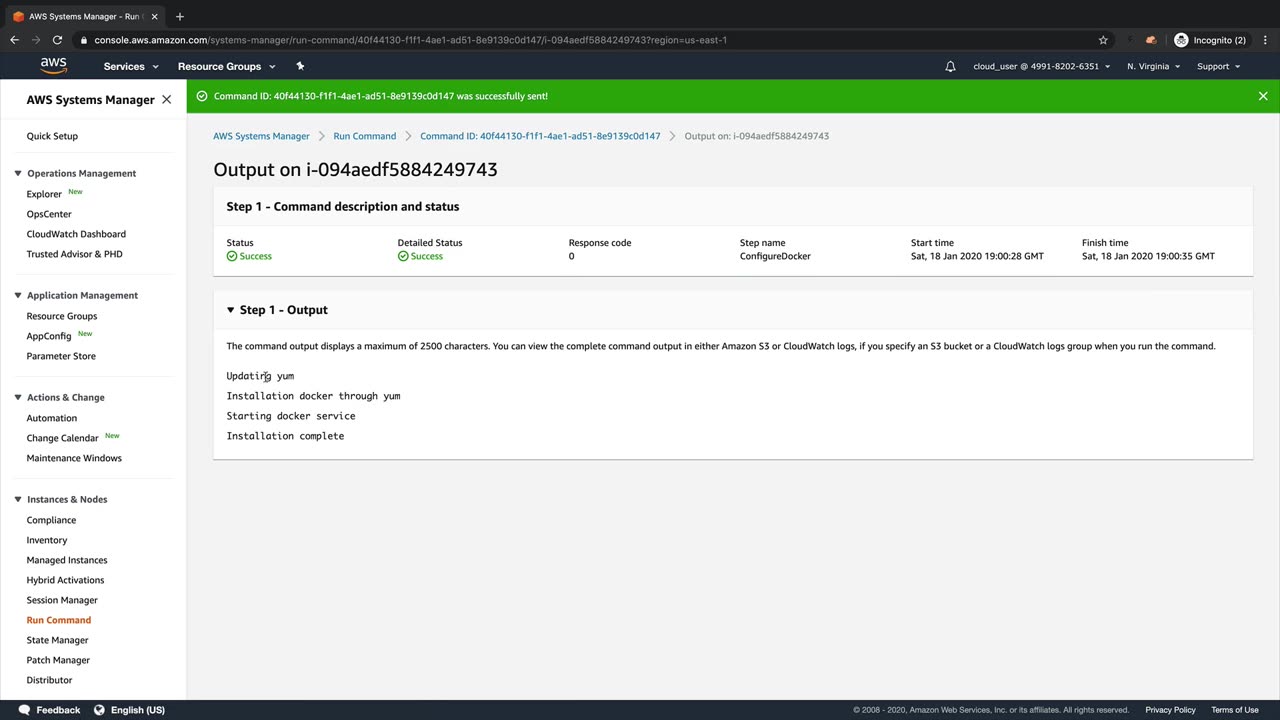Viewport: 1280px width, 720px height.
Task: Open the Privacy Policy link
Action: click(1170, 710)
